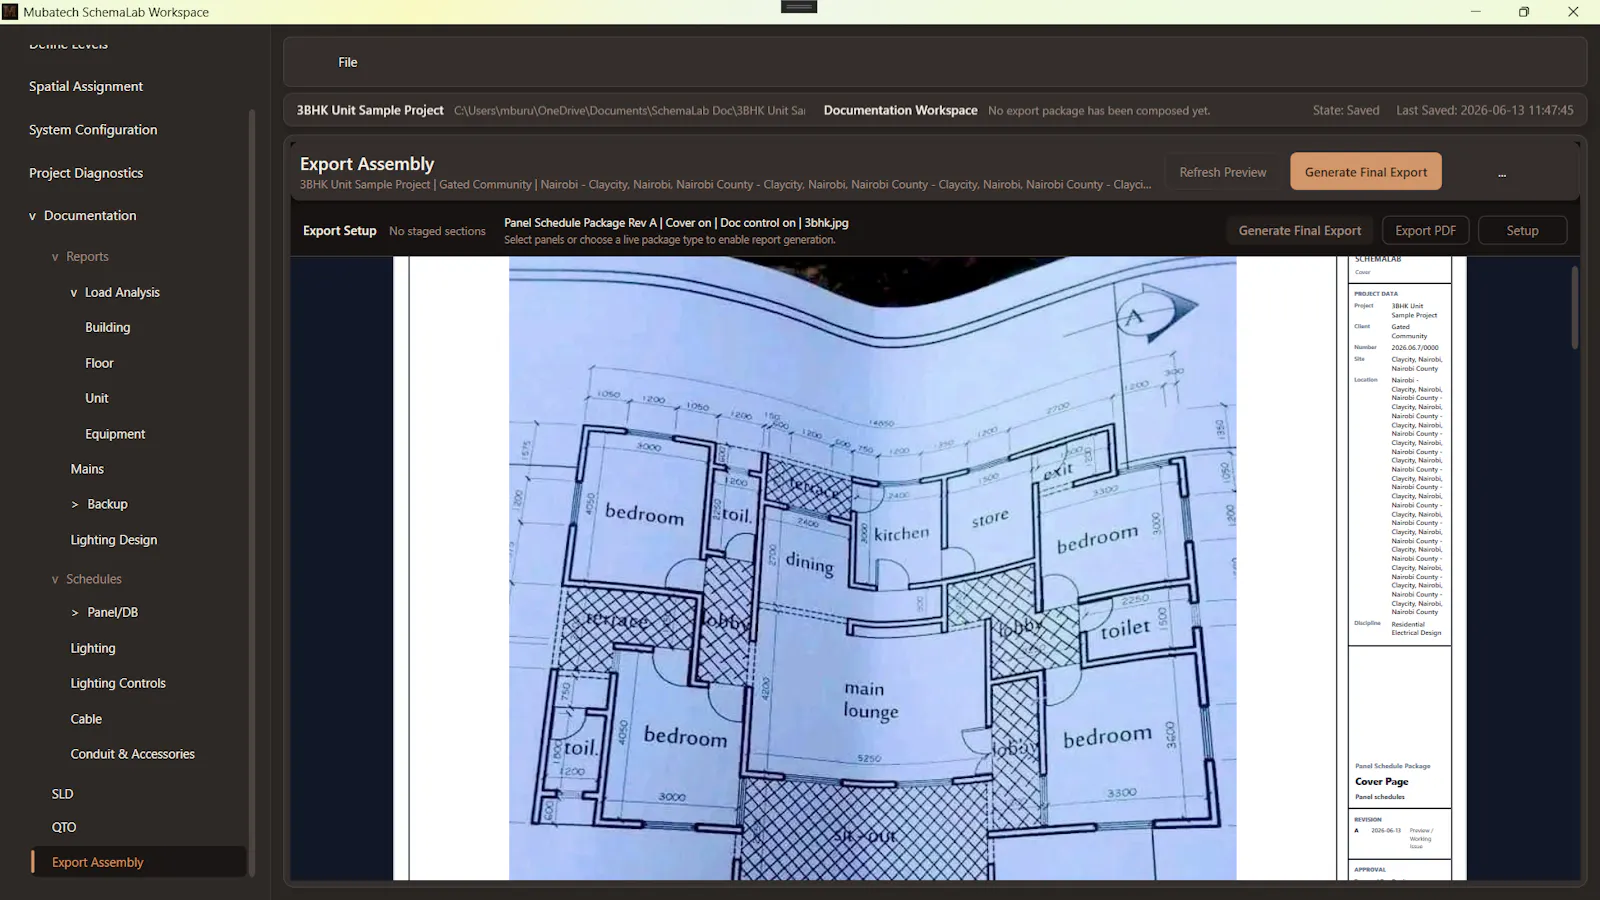Screen dimensions: 1600x900
Task: Select Building under Load Analysis
Action: [x=107, y=327]
